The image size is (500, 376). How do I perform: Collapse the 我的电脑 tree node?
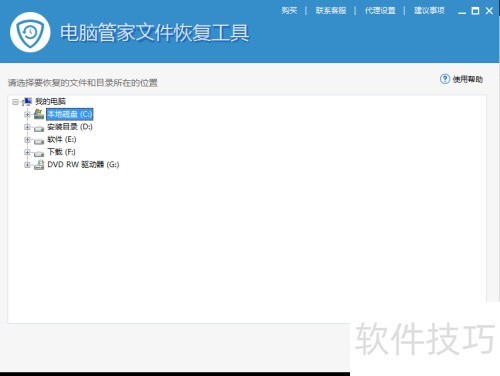(x=15, y=102)
